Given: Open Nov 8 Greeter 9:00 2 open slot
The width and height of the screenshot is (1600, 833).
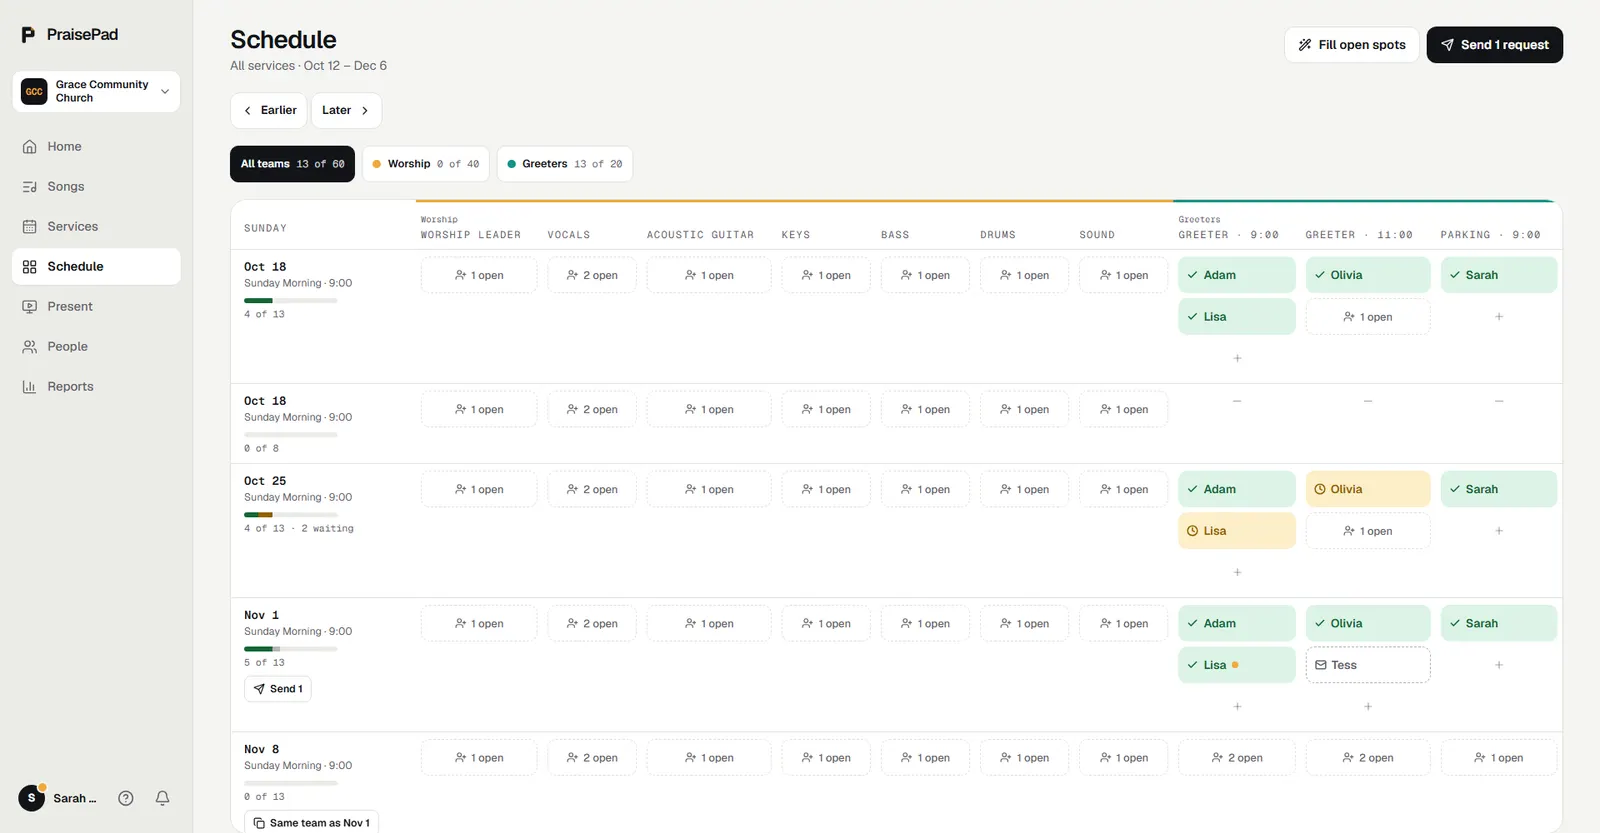Looking at the screenshot, I should (x=1237, y=758).
